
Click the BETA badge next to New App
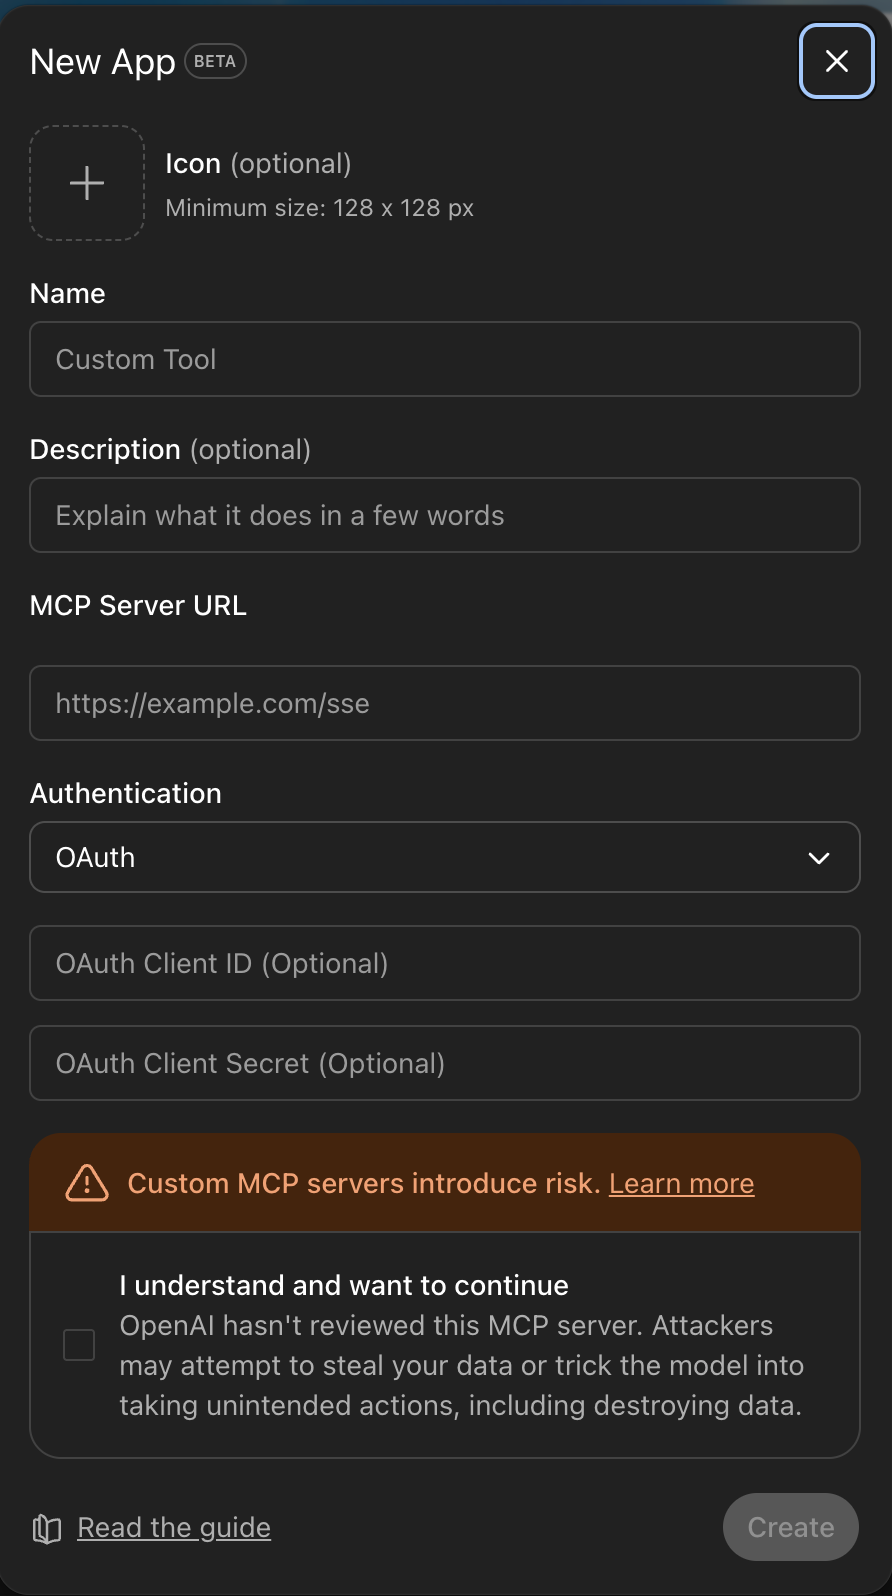click(215, 61)
